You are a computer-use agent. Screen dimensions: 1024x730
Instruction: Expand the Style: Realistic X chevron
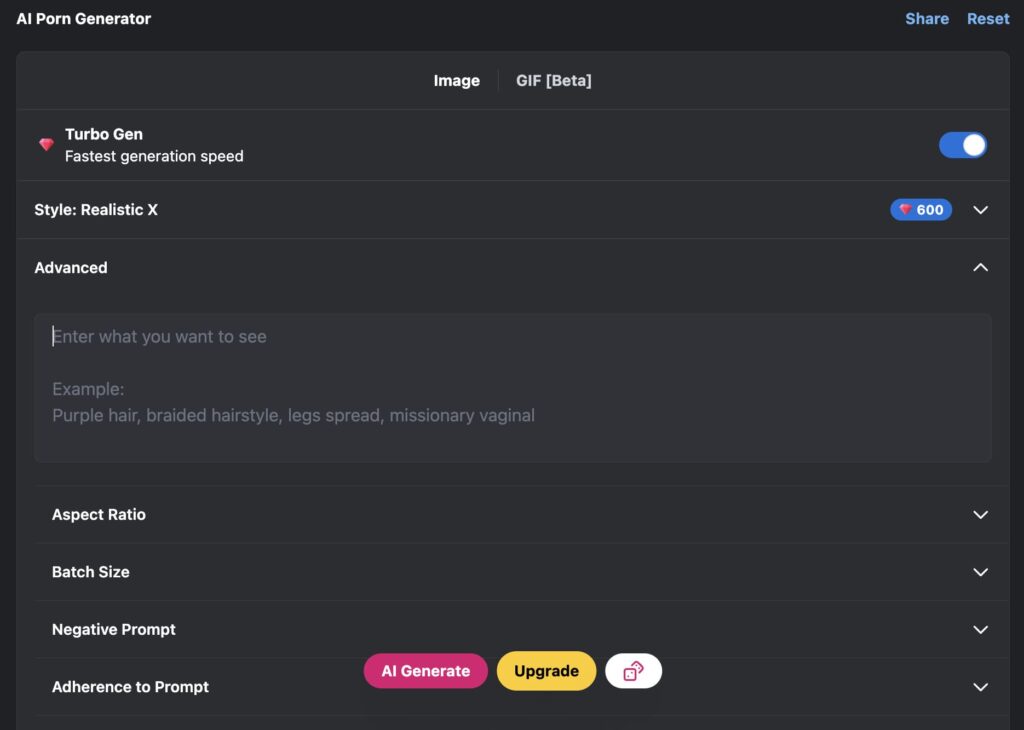coord(980,210)
